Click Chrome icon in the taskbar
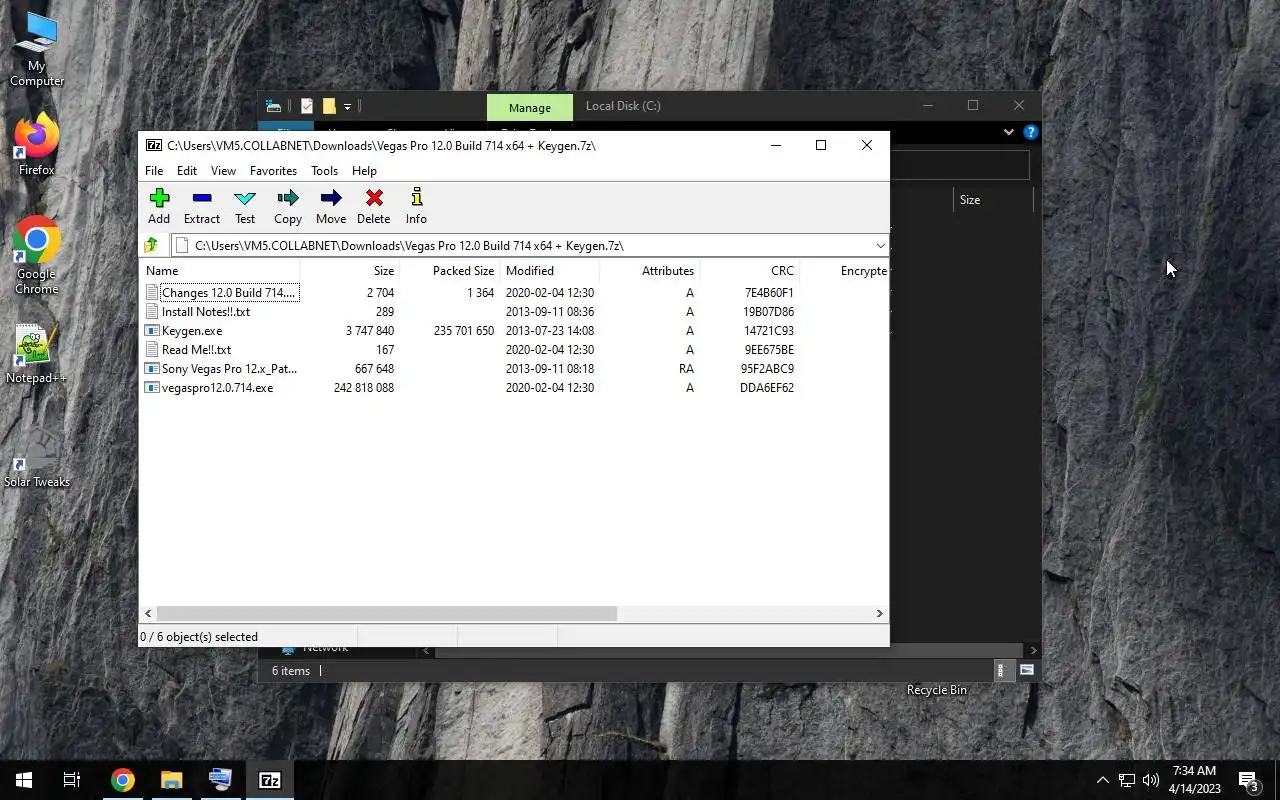This screenshot has height=800, width=1280. (x=123, y=780)
